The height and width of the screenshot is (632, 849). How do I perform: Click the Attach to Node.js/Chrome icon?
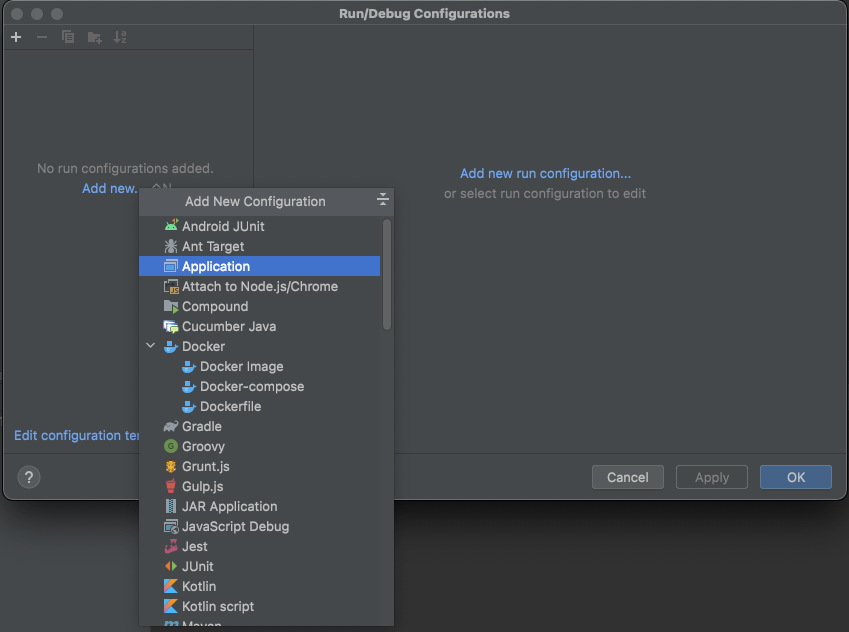pyautogui.click(x=171, y=286)
